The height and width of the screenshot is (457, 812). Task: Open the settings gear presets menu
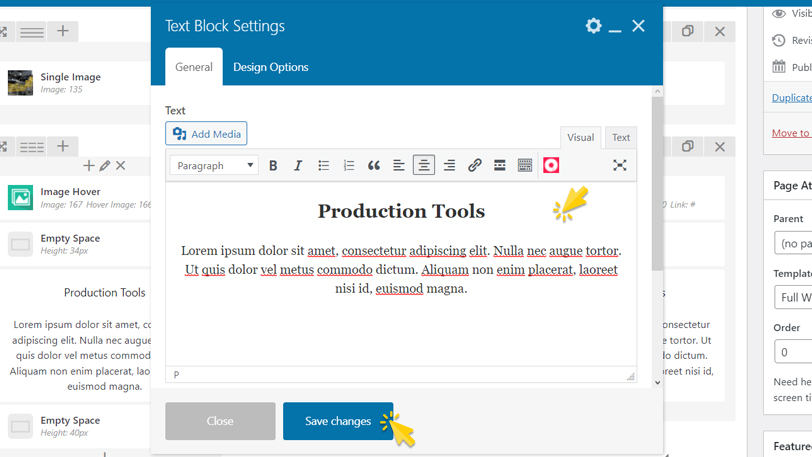point(593,26)
